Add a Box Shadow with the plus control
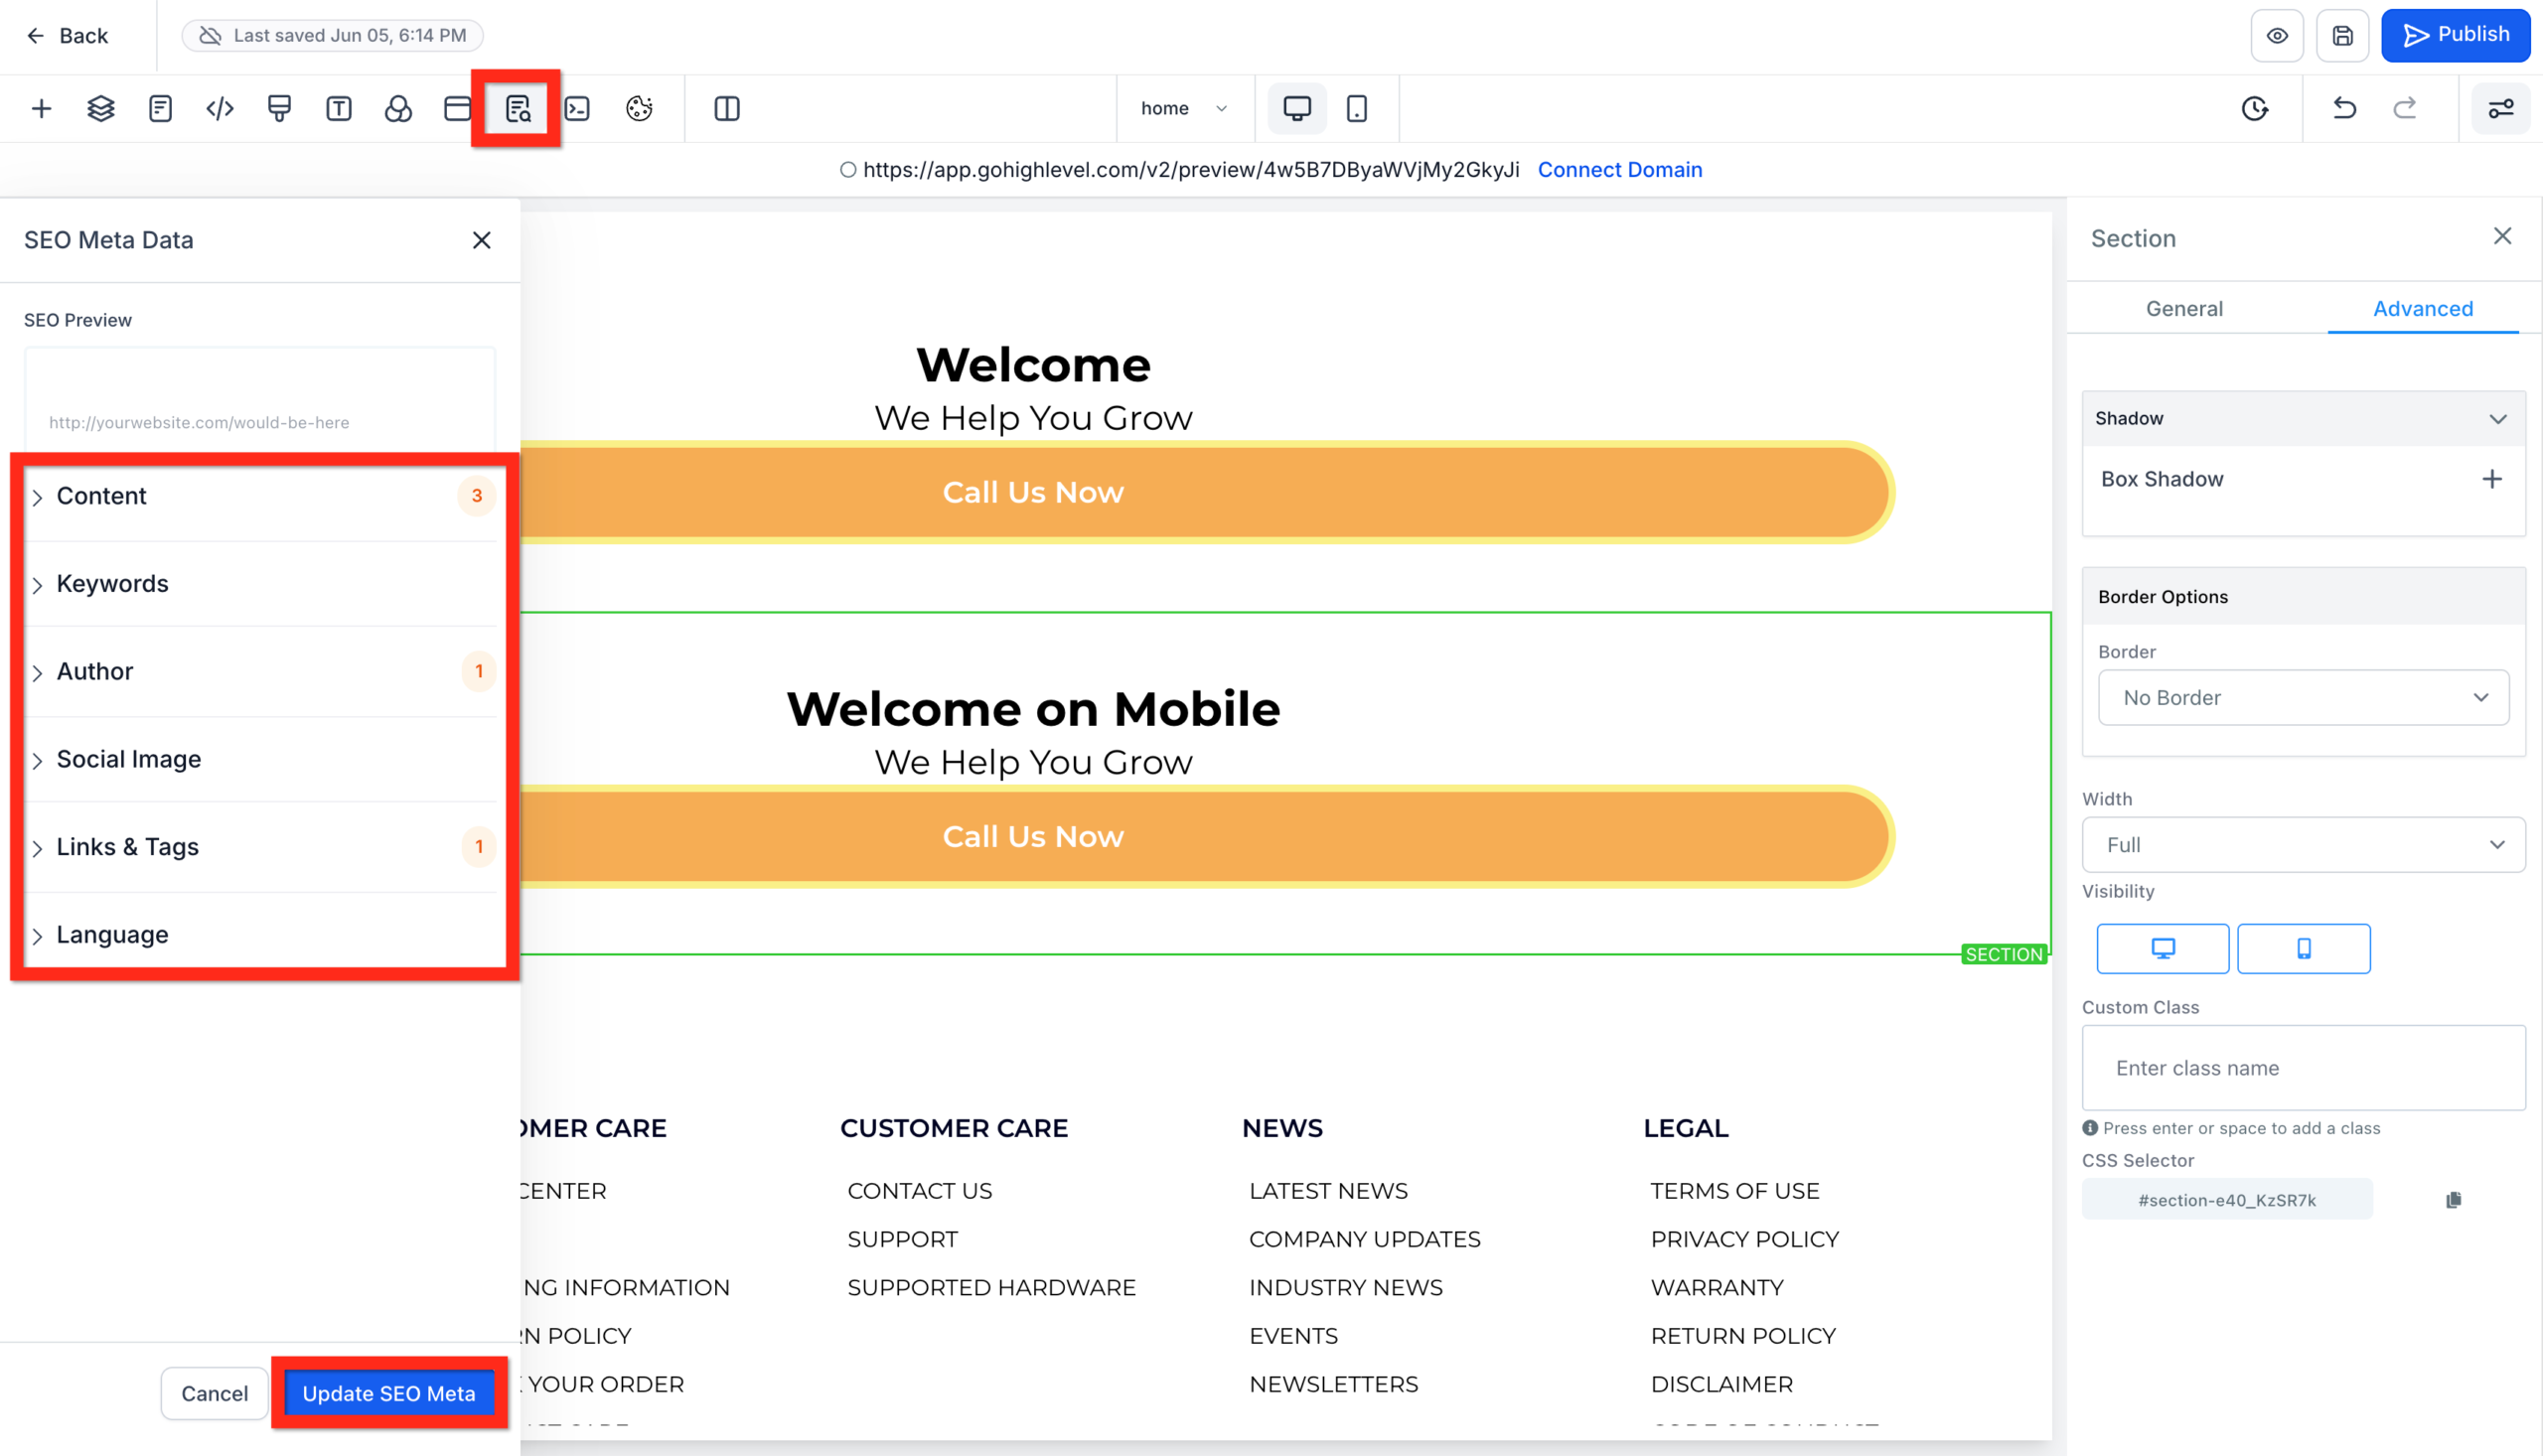This screenshot has height=1456, width=2543. (x=2491, y=479)
